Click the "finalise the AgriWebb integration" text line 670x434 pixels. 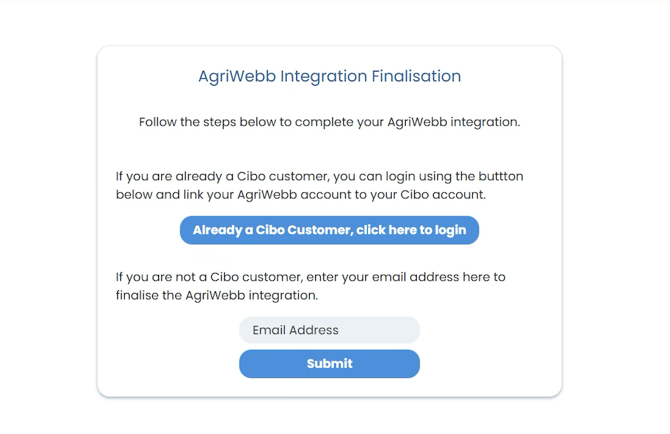[x=217, y=296]
